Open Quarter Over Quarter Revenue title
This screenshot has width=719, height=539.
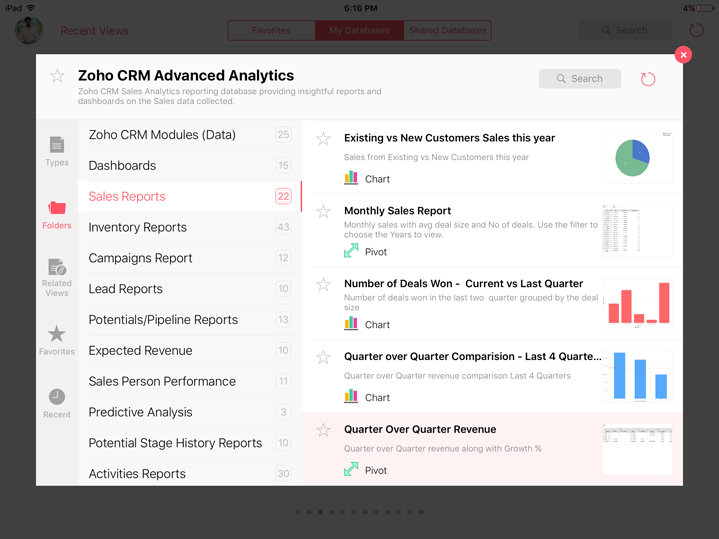[420, 429]
